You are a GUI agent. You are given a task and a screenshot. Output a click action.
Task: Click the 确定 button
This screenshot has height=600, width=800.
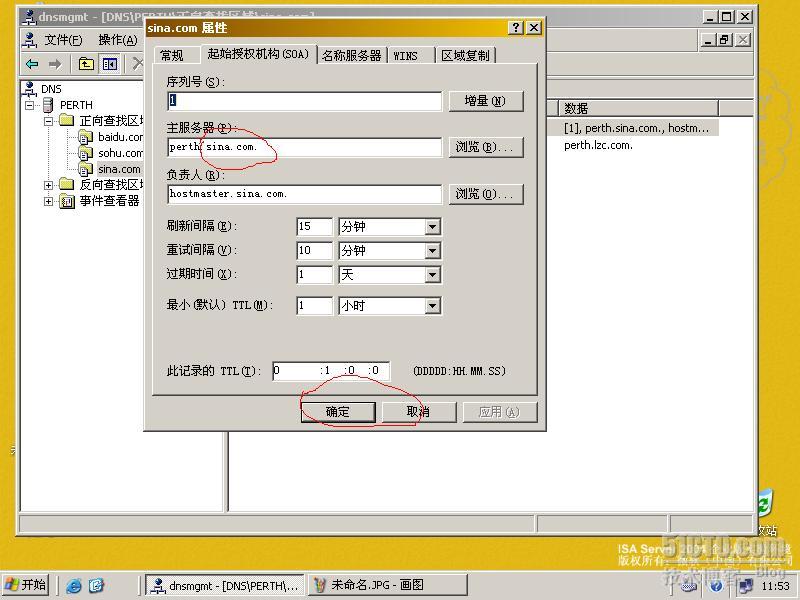338,412
